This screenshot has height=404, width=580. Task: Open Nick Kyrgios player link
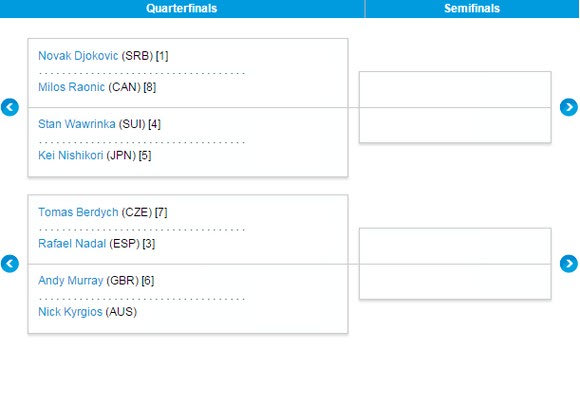coord(70,312)
